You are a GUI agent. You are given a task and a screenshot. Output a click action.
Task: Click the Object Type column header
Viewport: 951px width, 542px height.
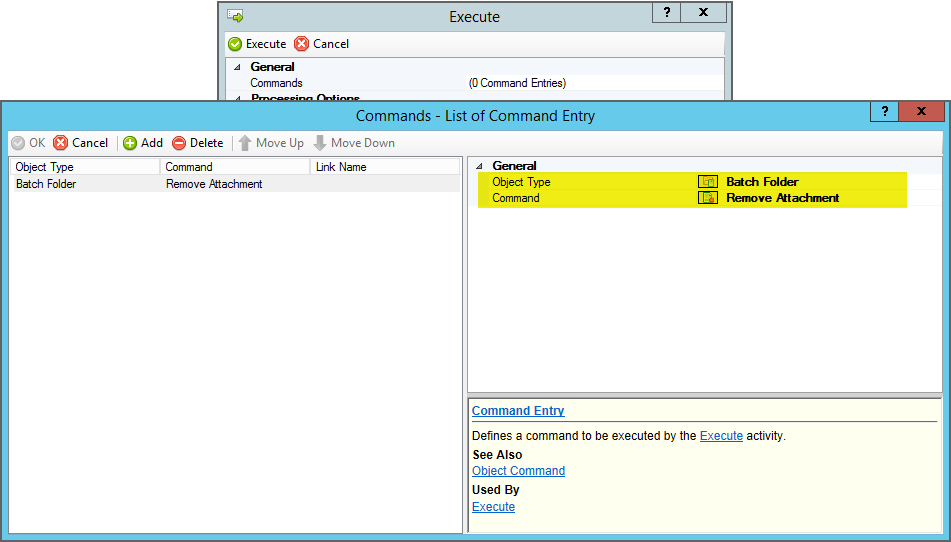85,167
